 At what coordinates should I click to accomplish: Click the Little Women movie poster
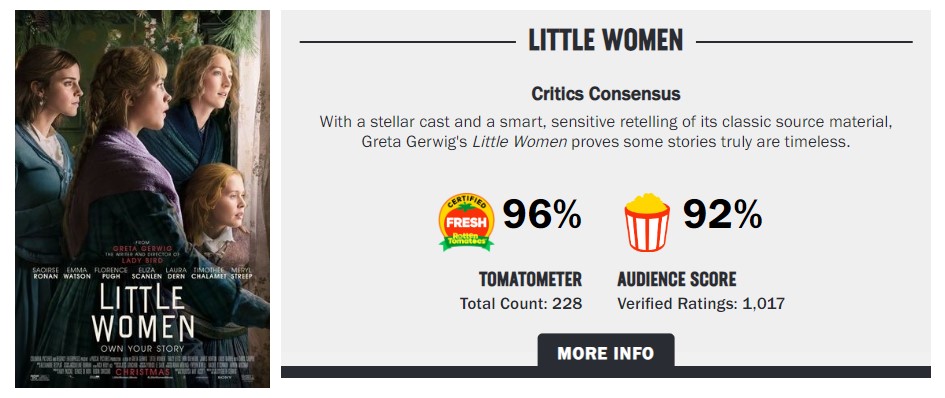pyautogui.click(x=142, y=199)
